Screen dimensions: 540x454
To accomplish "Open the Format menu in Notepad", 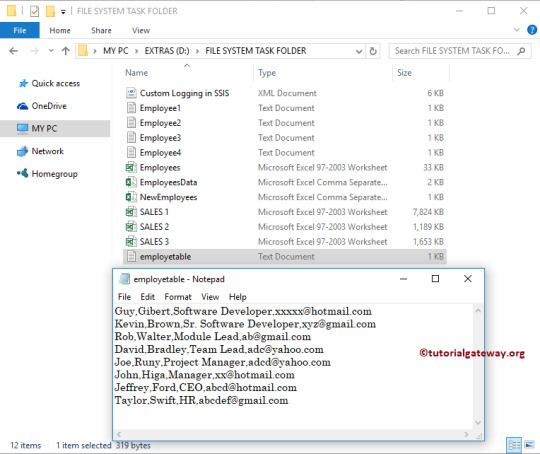I will (x=177, y=297).
